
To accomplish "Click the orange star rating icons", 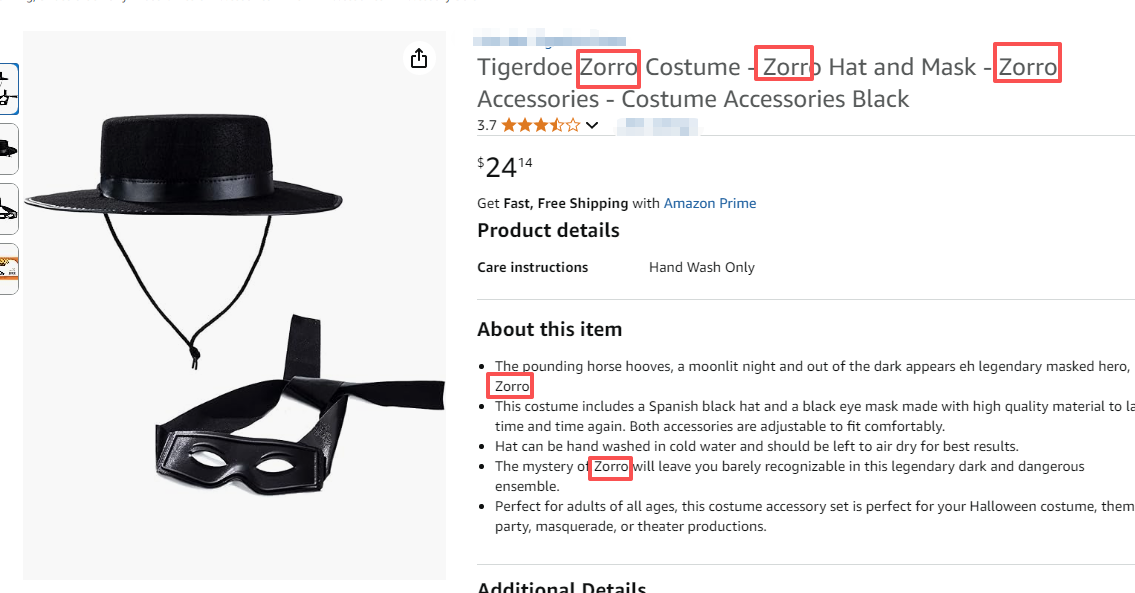I will (540, 125).
